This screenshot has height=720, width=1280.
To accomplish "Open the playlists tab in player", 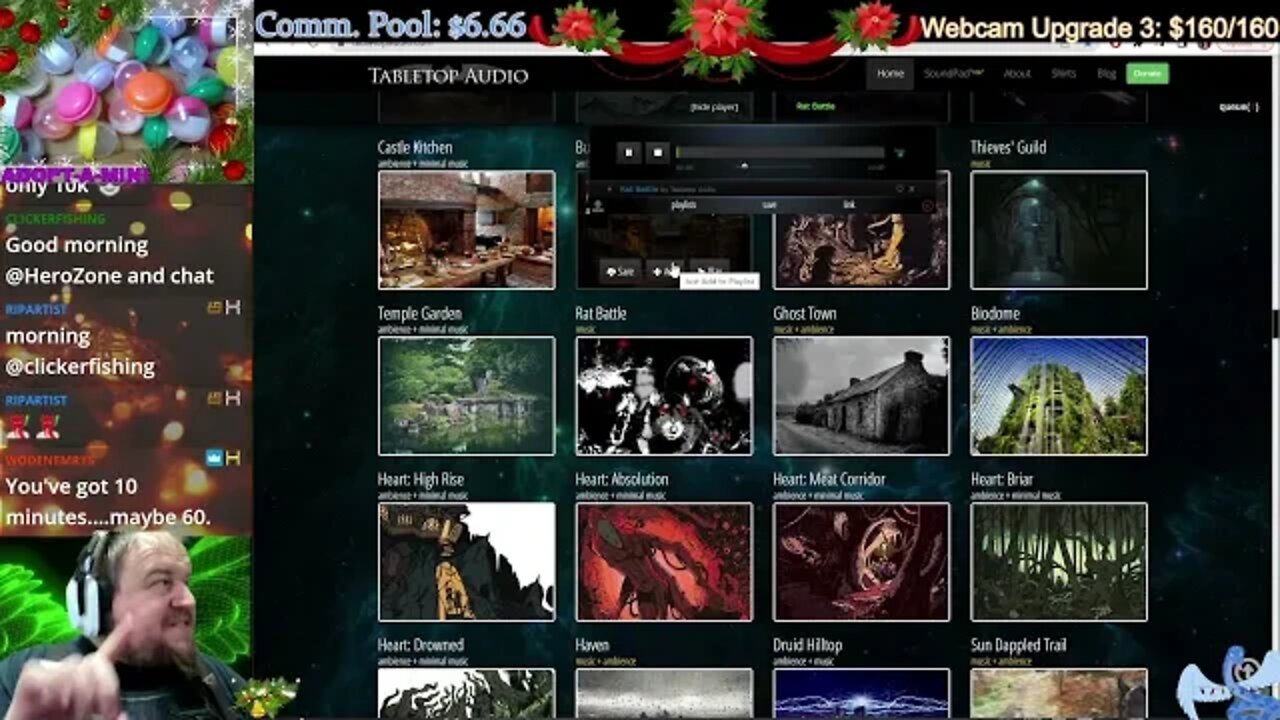I will pyautogui.click(x=684, y=205).
